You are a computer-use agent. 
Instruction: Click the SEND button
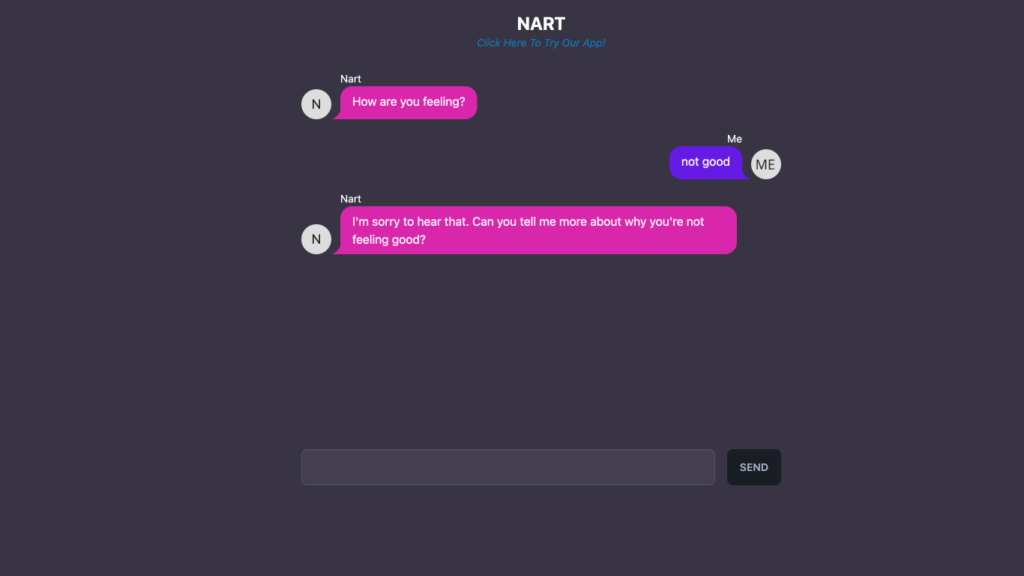click(x=754, y=467)
